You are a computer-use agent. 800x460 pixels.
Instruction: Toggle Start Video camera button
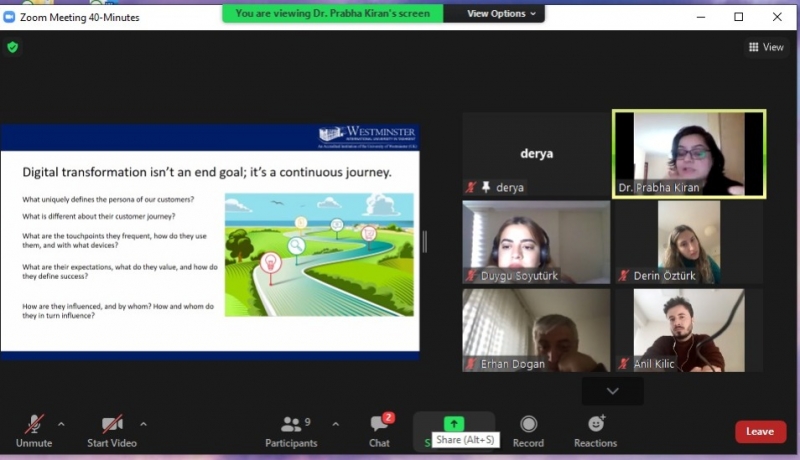pos(111,430)
